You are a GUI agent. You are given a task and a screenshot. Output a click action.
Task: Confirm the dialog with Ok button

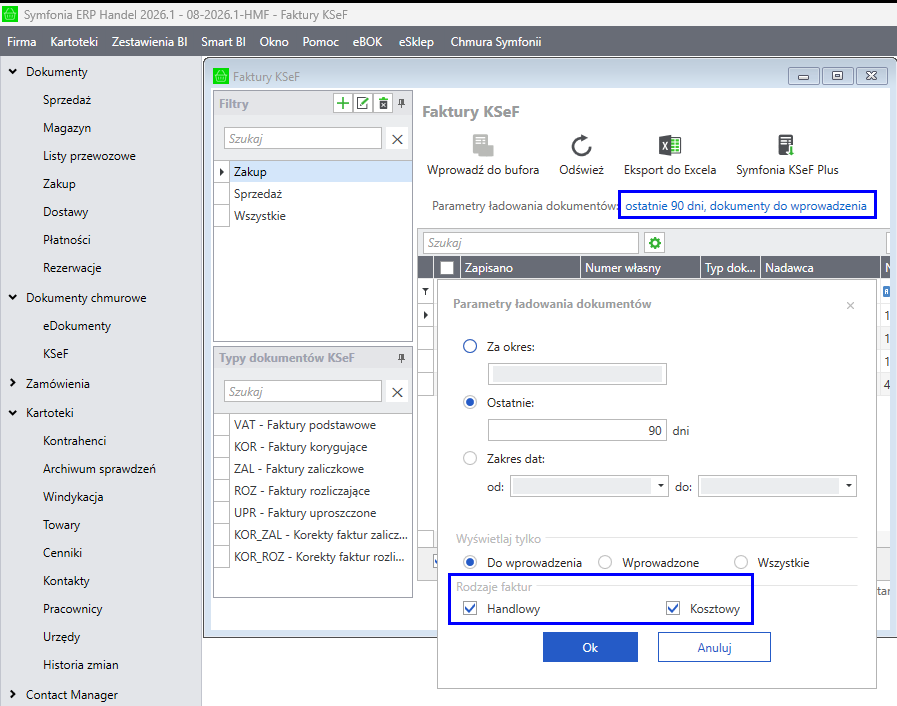(590, 647)
